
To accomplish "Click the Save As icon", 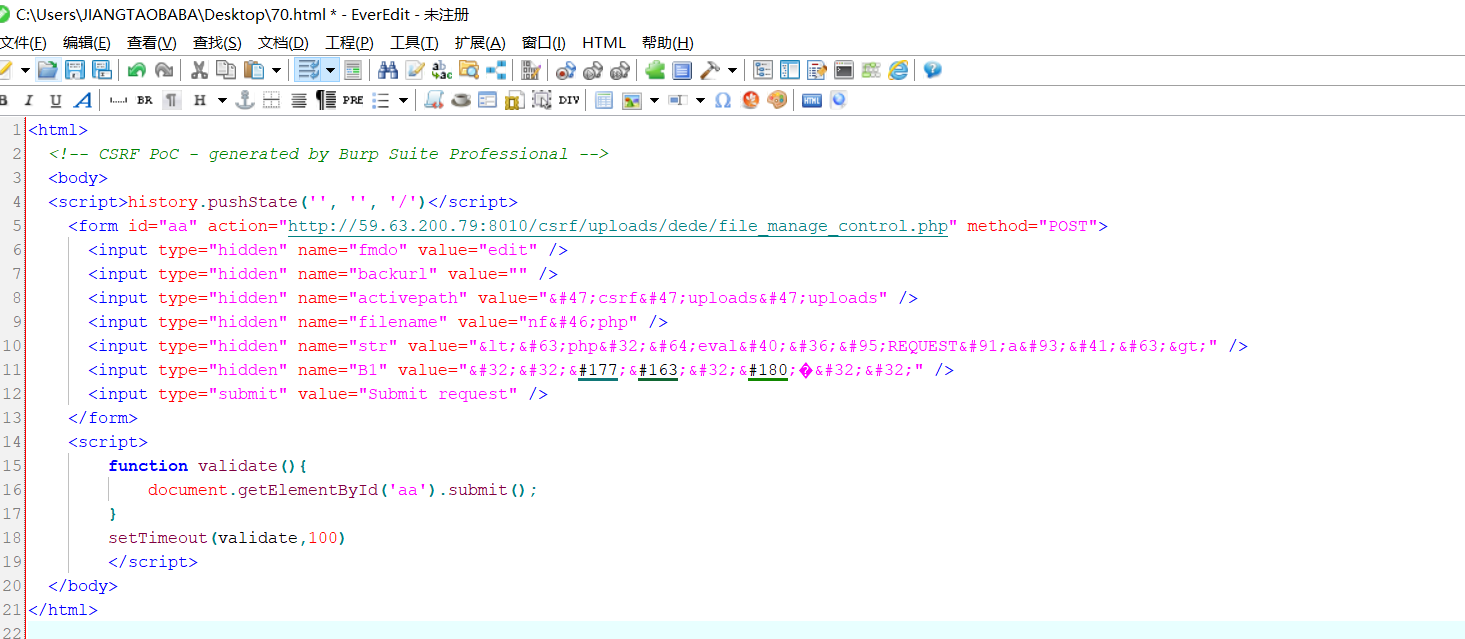I will (x=102, y=70).
